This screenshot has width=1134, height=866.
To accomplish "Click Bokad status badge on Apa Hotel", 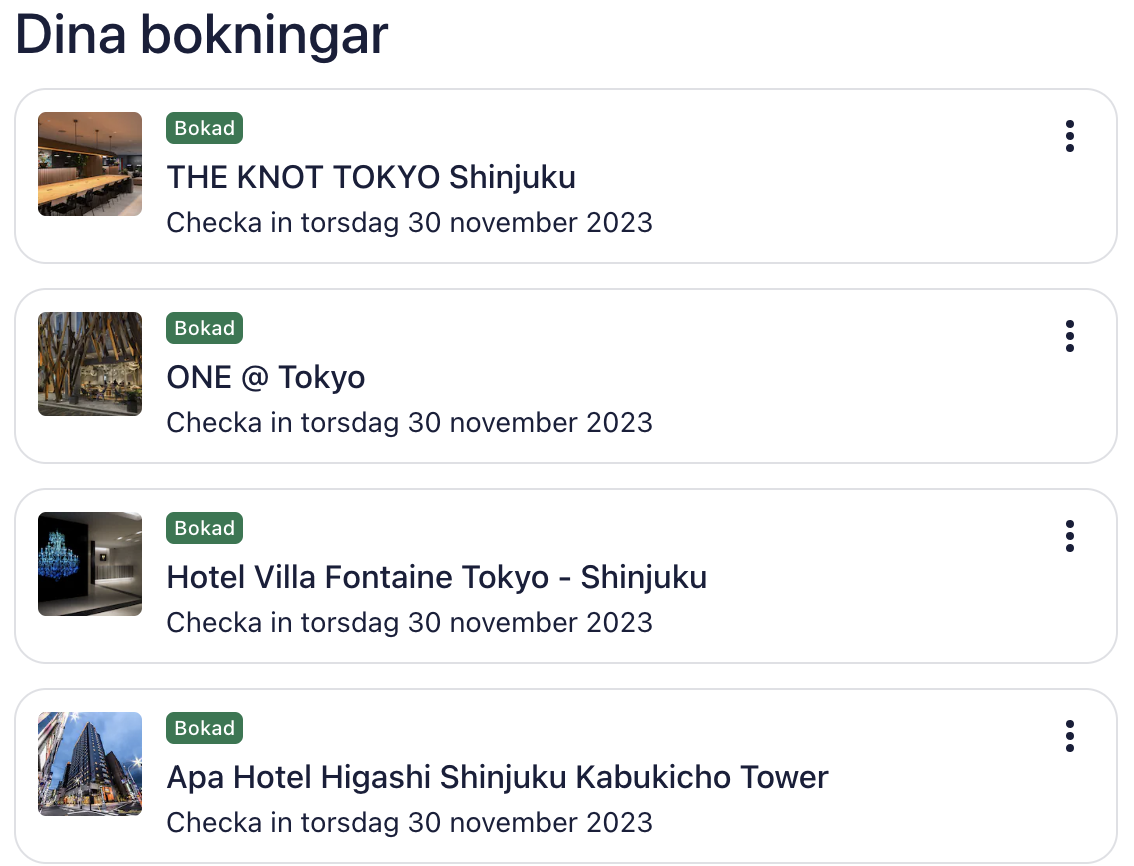I will (x=204, y=728).
